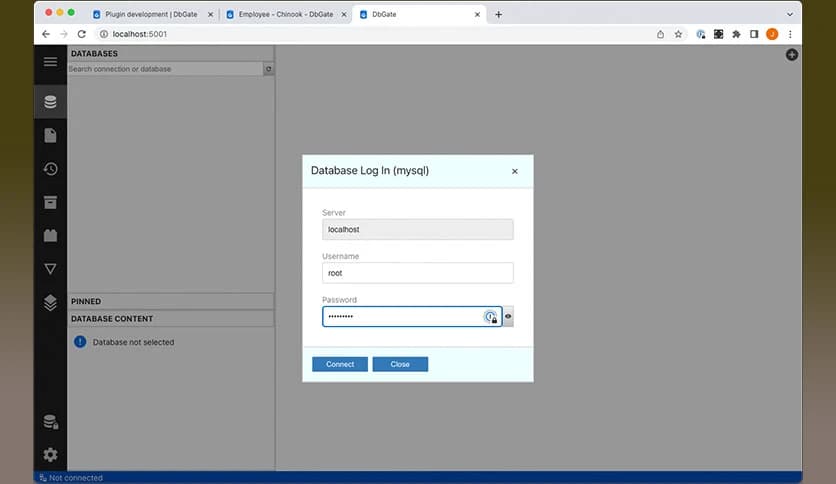Refresh the connection list
This screenshot has width=836, height=484.
click(x=268, y=69)
